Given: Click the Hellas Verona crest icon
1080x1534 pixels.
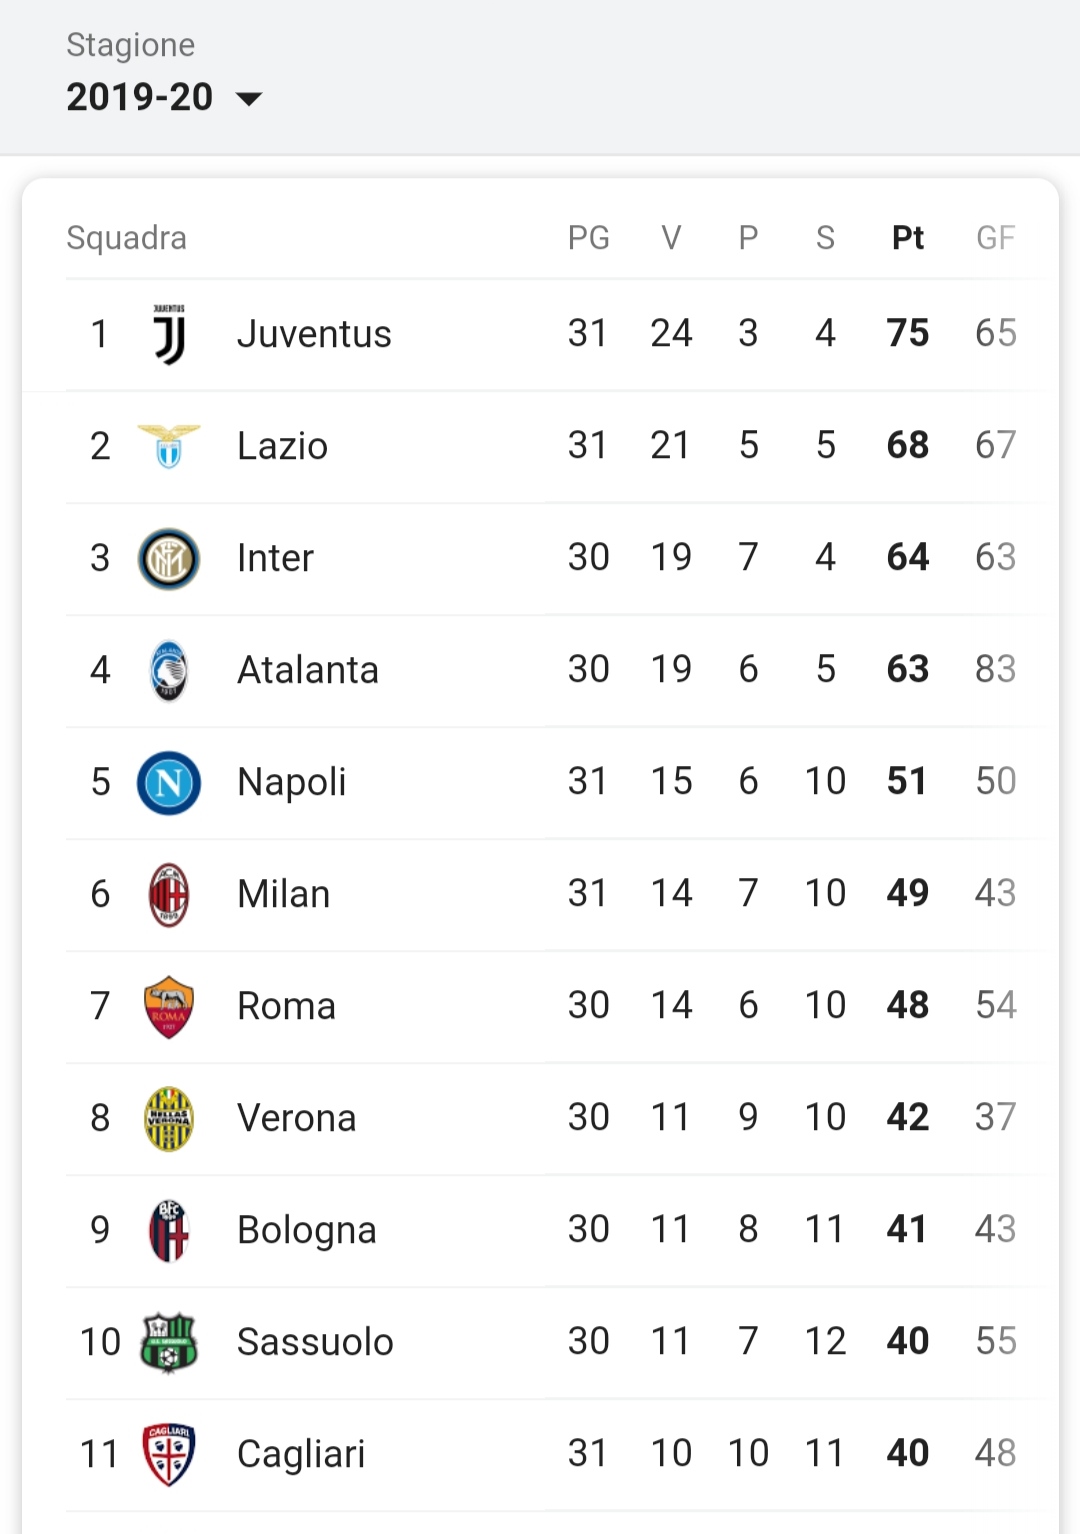Looking at the screenshot, I should (x=169, y=1118).
